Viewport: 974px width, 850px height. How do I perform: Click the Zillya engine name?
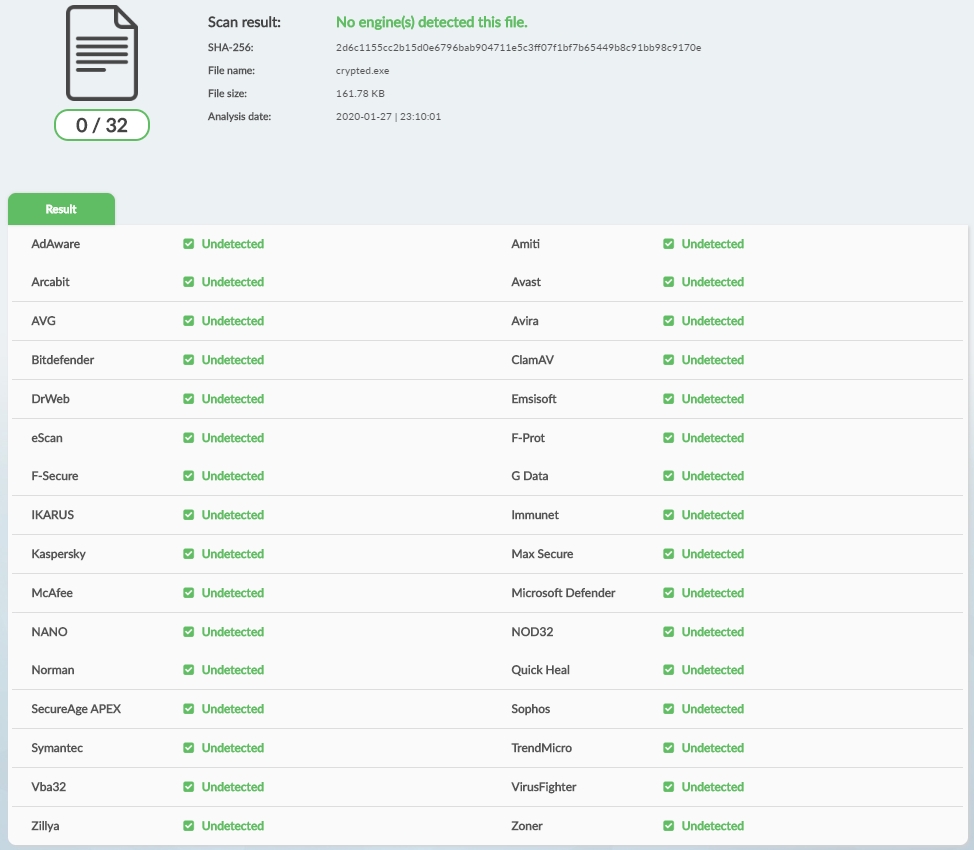coord(45,826)
